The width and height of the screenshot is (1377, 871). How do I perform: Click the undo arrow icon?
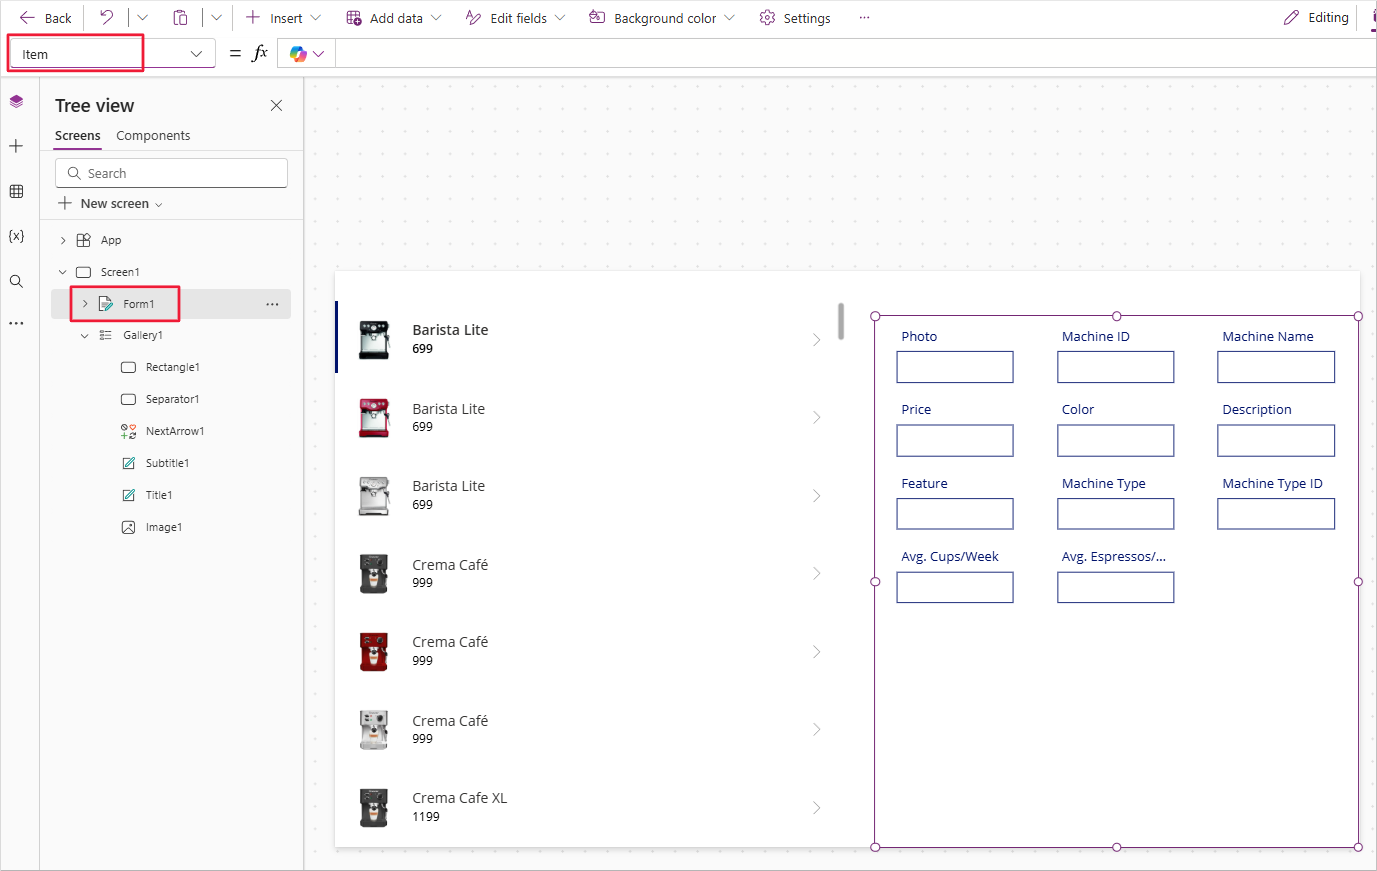(x=107, y=17)
